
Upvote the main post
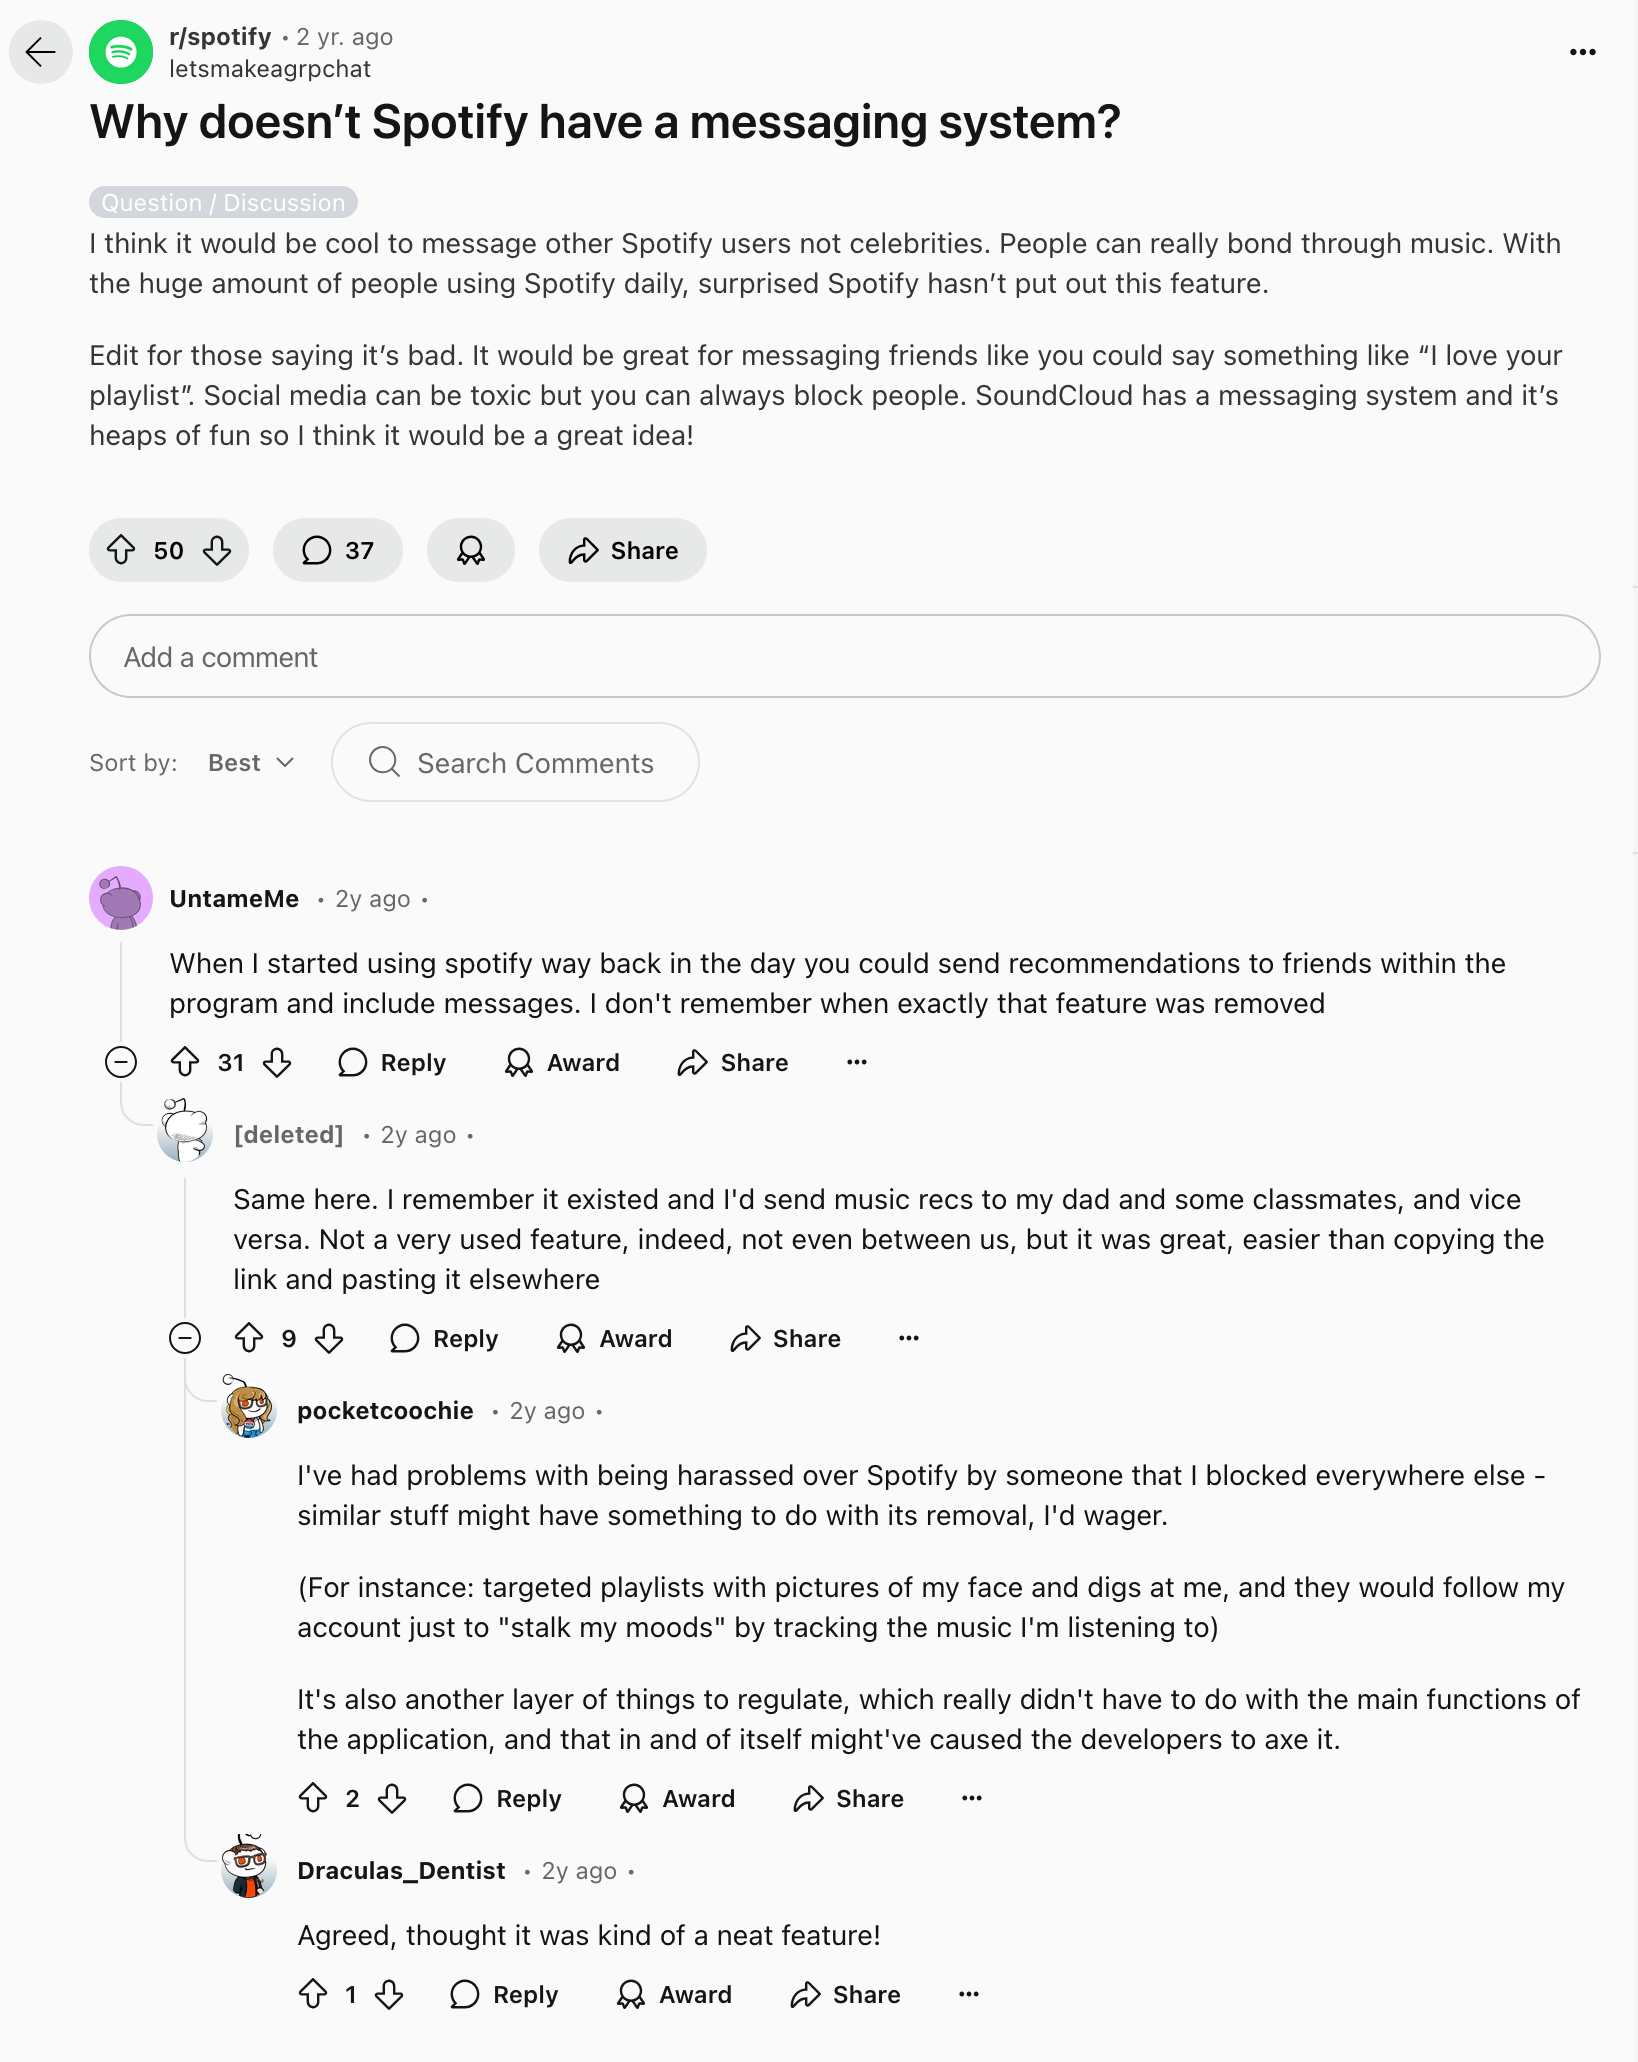tap(121, 550)
